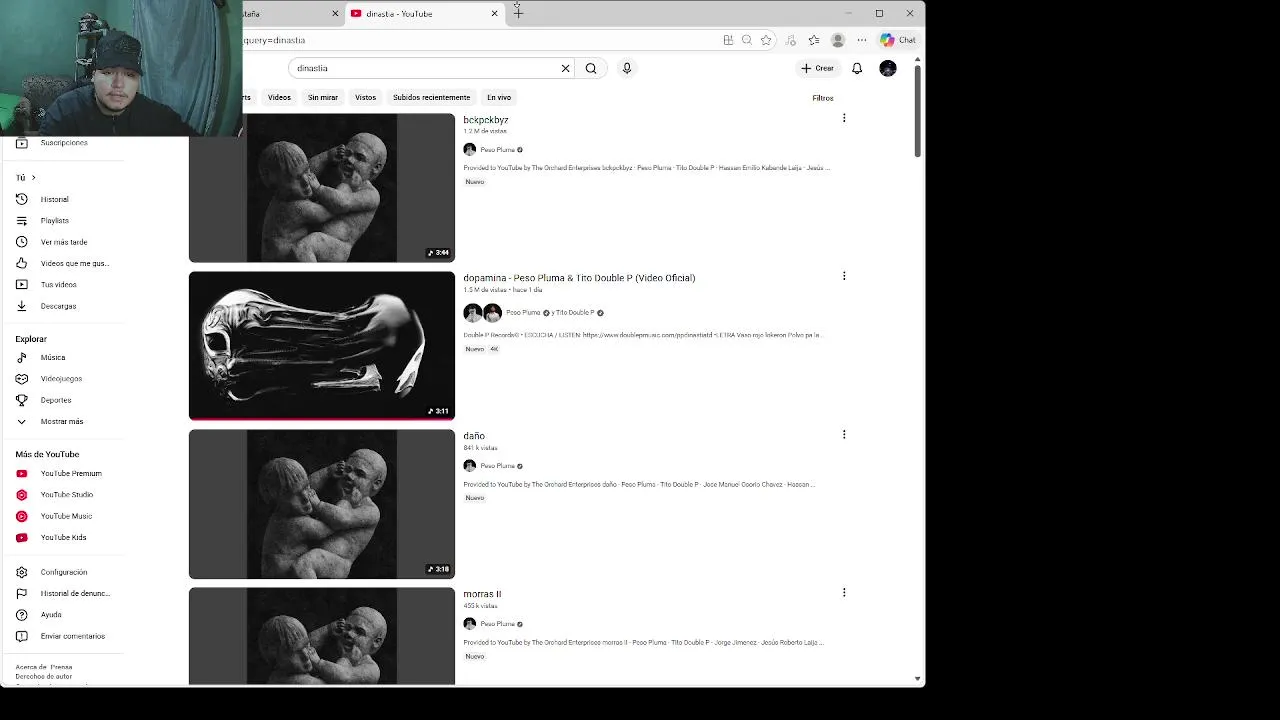1280x720 pixels.
Task: Click the Crear button
Action: click(x=817, y=68)
